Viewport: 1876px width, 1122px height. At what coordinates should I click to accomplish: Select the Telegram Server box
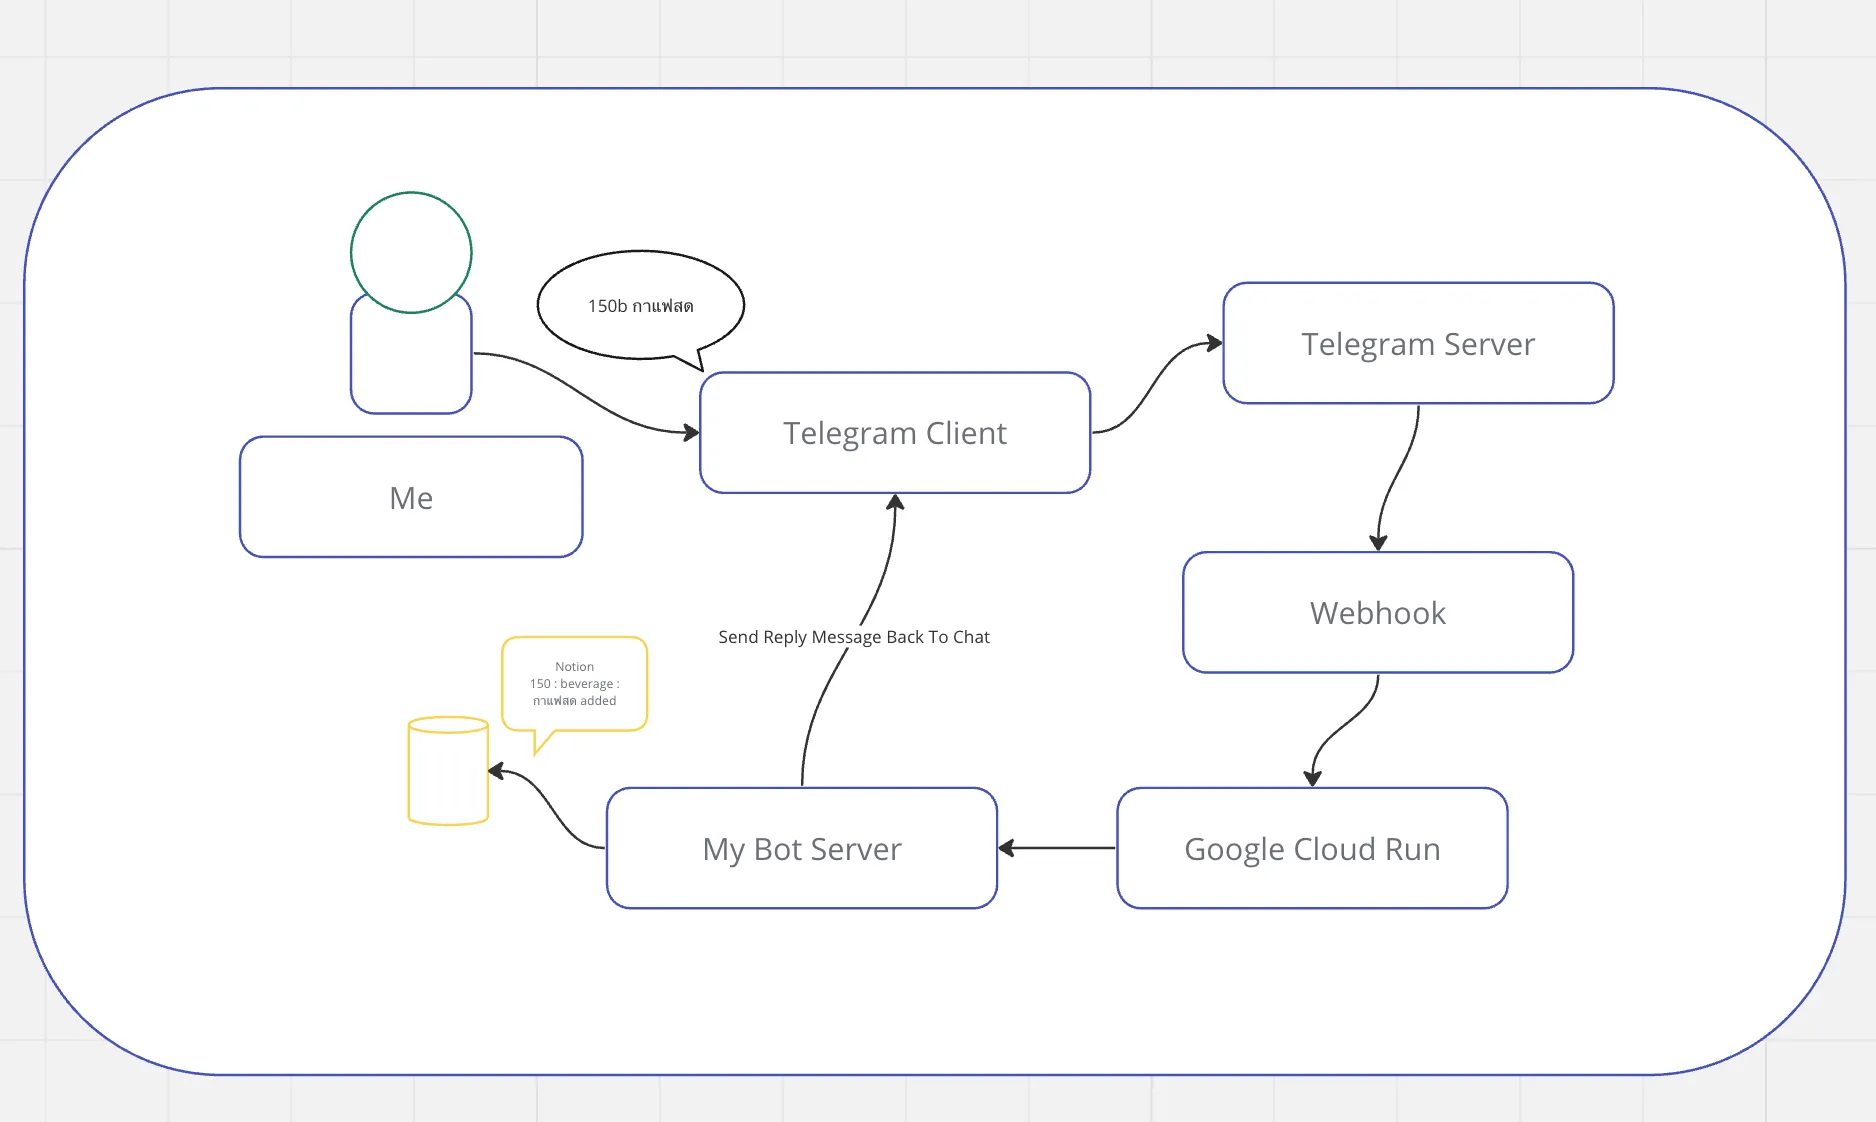1417,344
